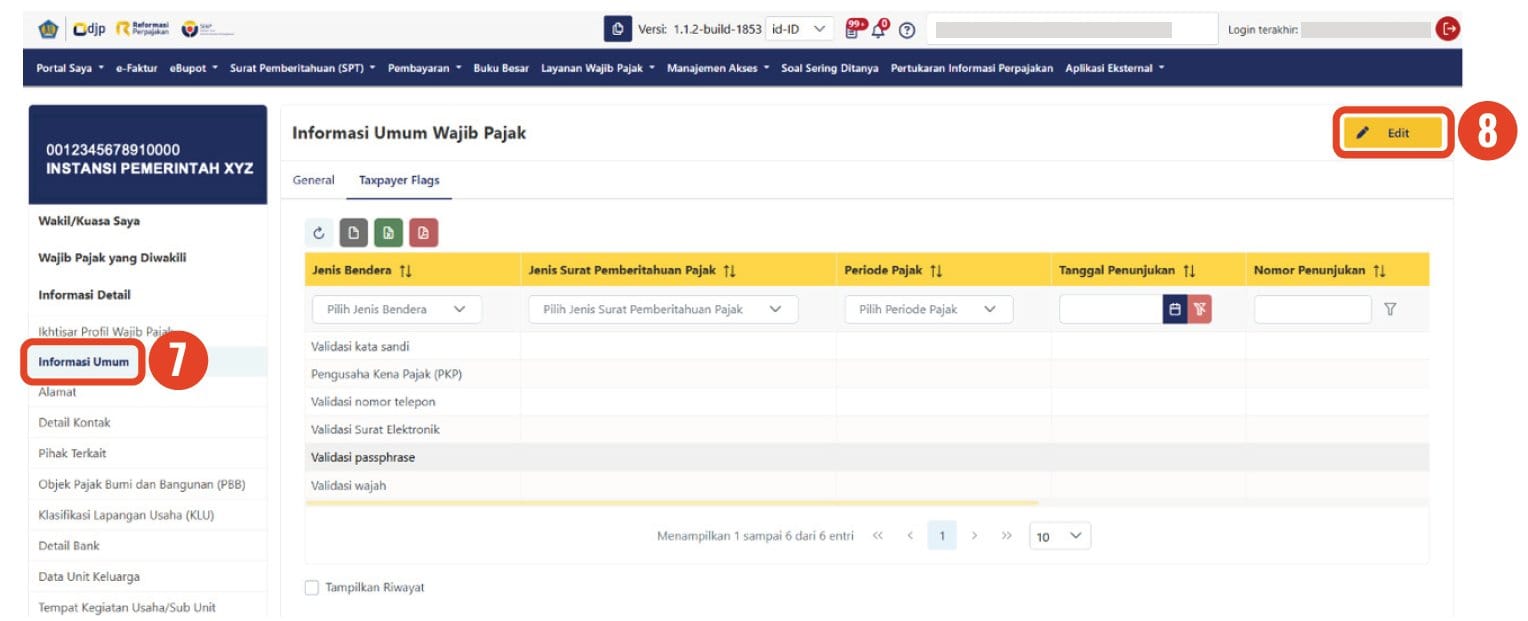Export table using green Excel icon
This screenshot has height=621, width=1528.
click(x=388, y=233)
